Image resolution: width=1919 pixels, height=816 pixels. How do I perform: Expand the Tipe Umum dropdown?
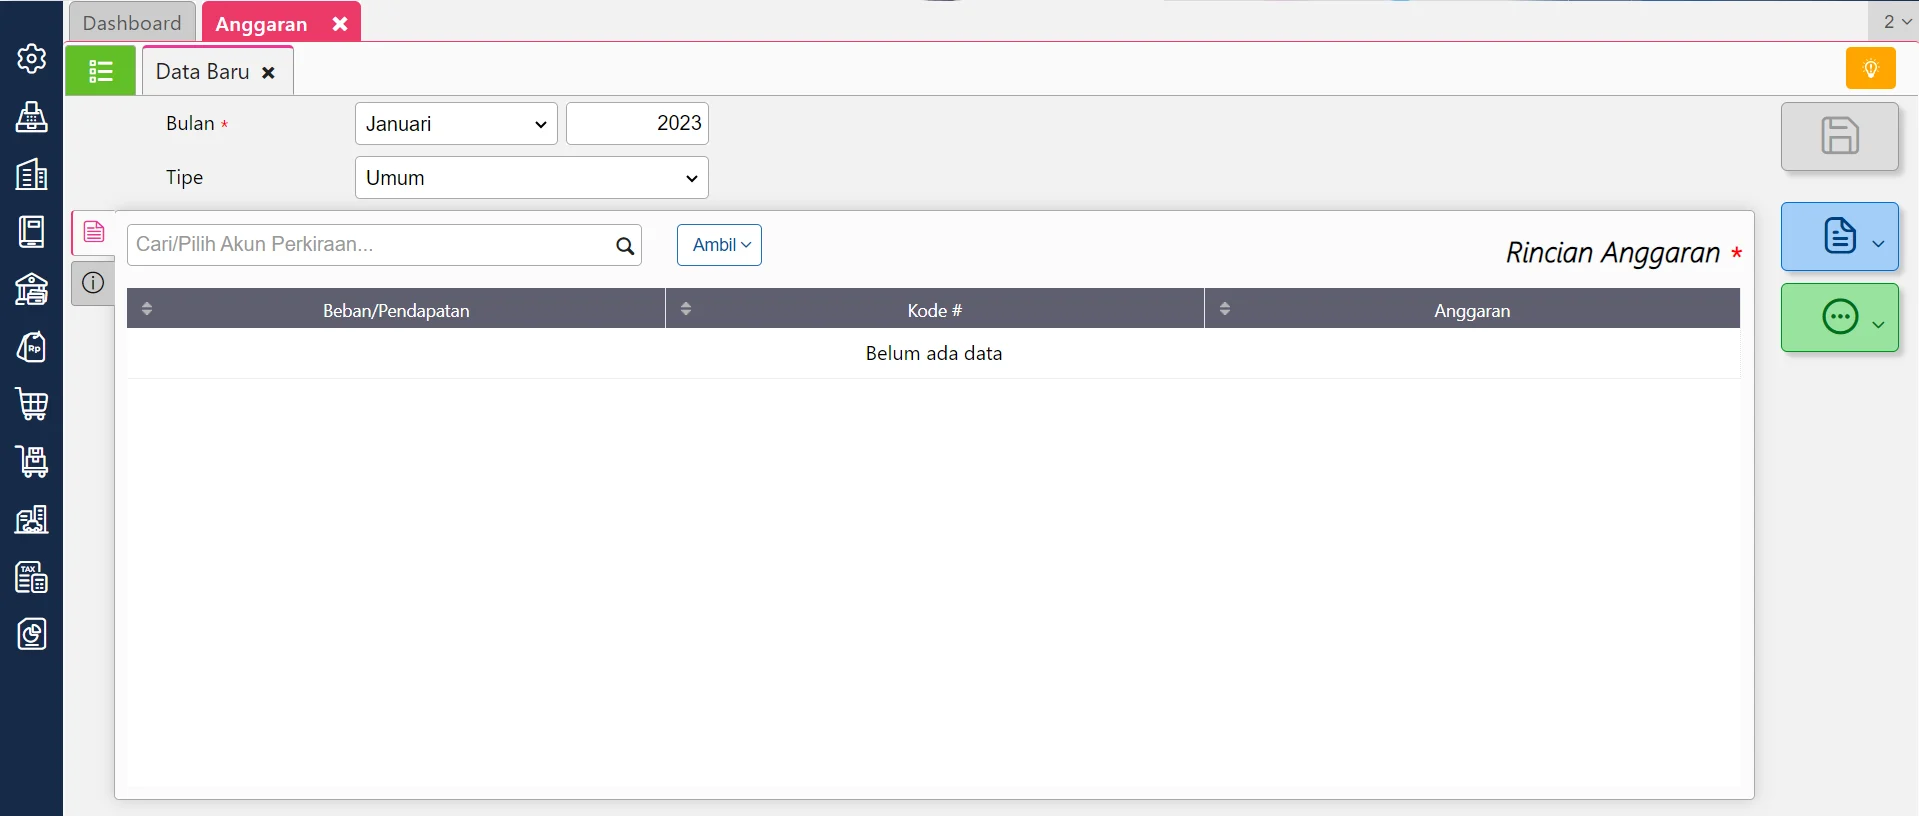pos(531,178)
